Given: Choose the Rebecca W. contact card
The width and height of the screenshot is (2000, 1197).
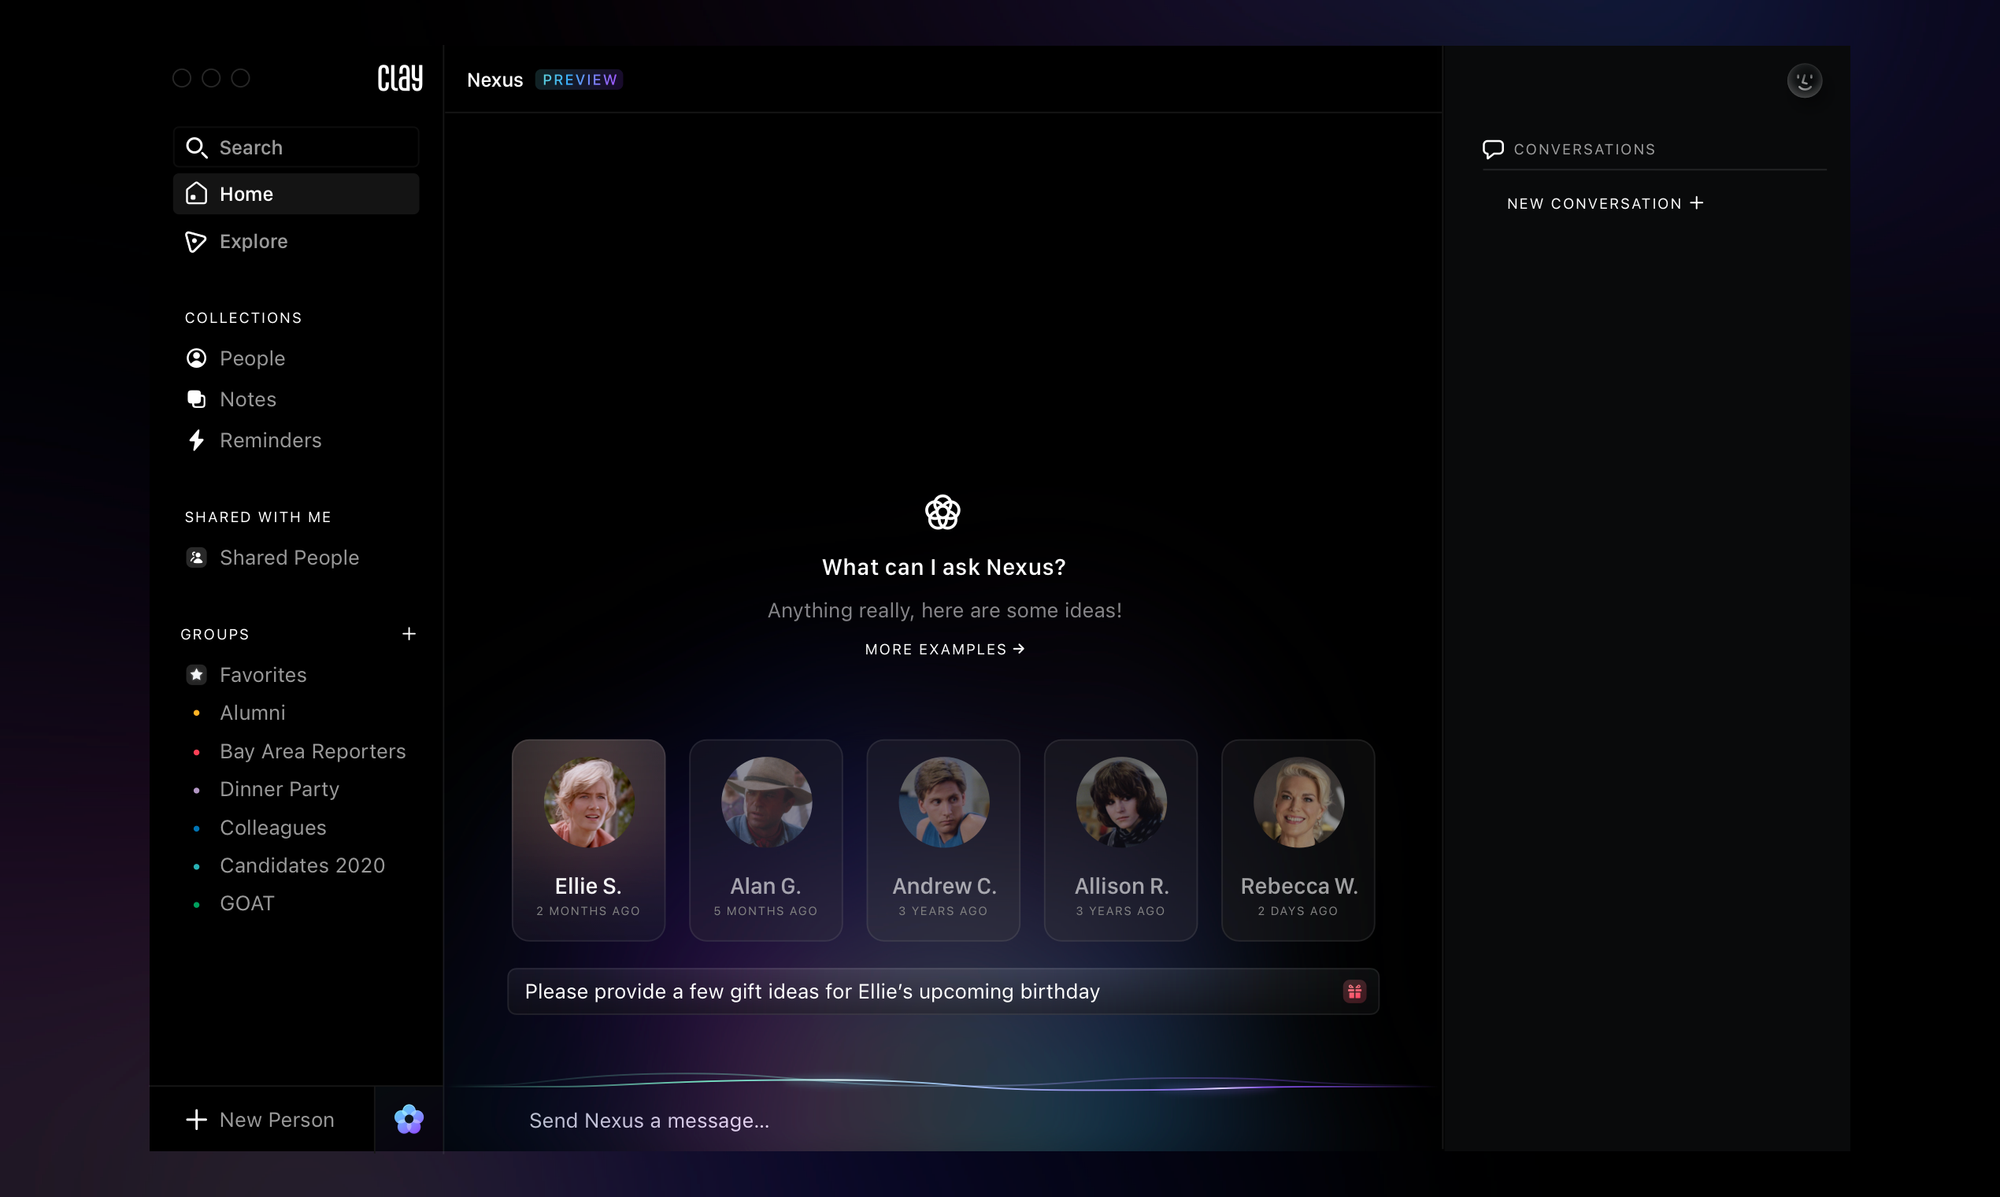Looking at the screenshot, I should coord(1298,839).
